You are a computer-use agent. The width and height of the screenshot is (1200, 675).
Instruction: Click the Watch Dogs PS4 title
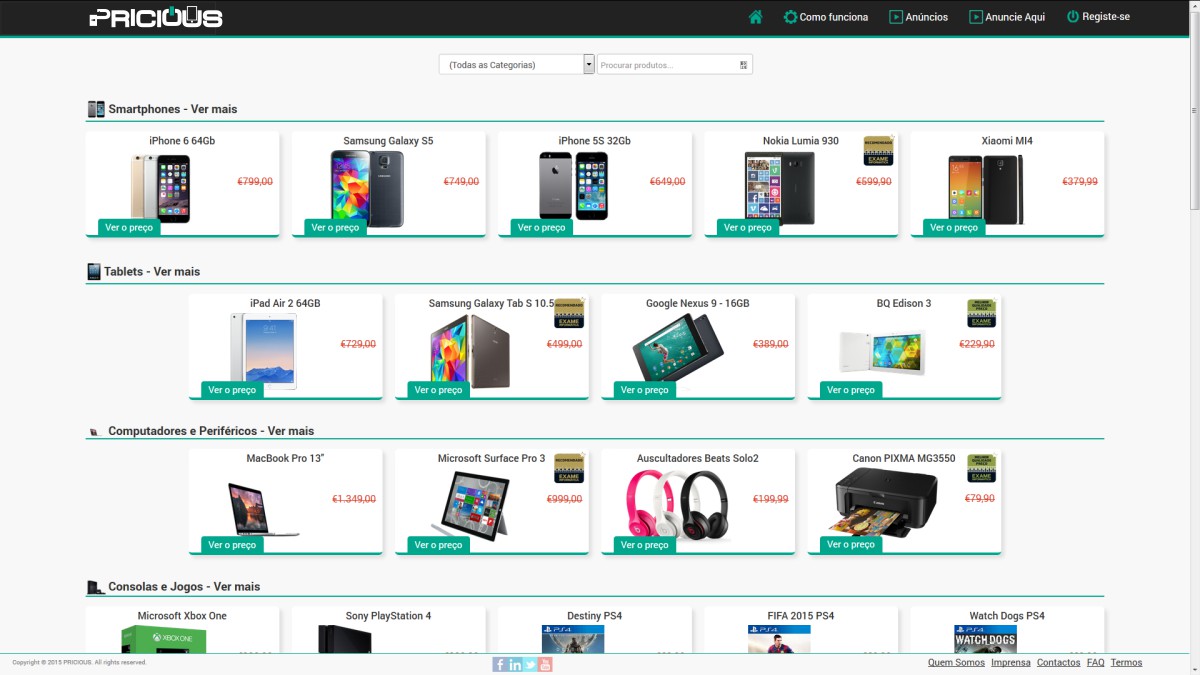1007,616
